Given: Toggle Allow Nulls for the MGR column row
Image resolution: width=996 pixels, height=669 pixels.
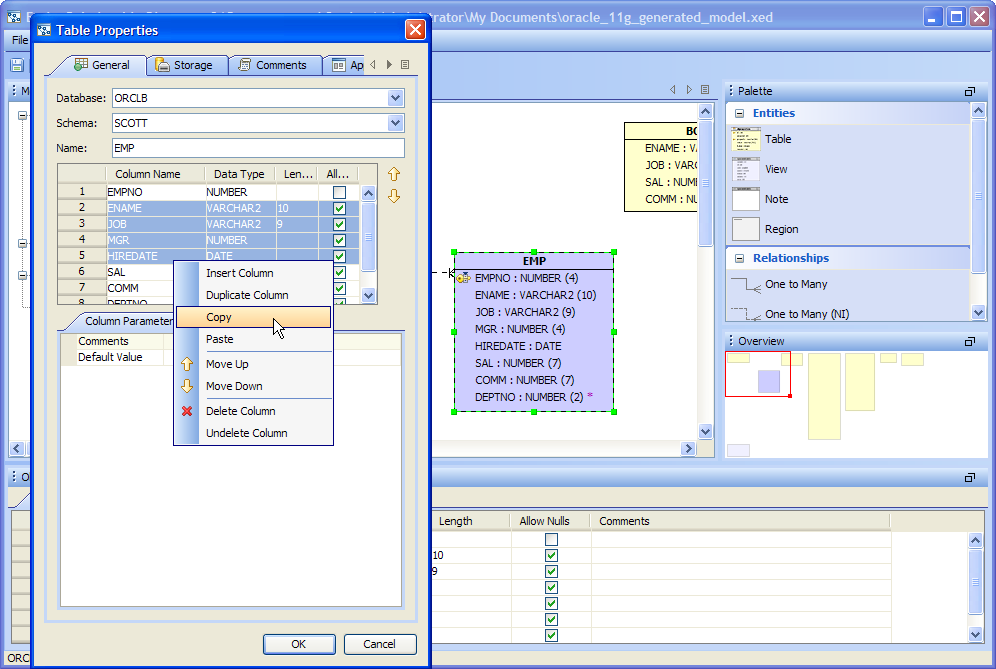Looking at the screenshot, I should tap(339, 240).
